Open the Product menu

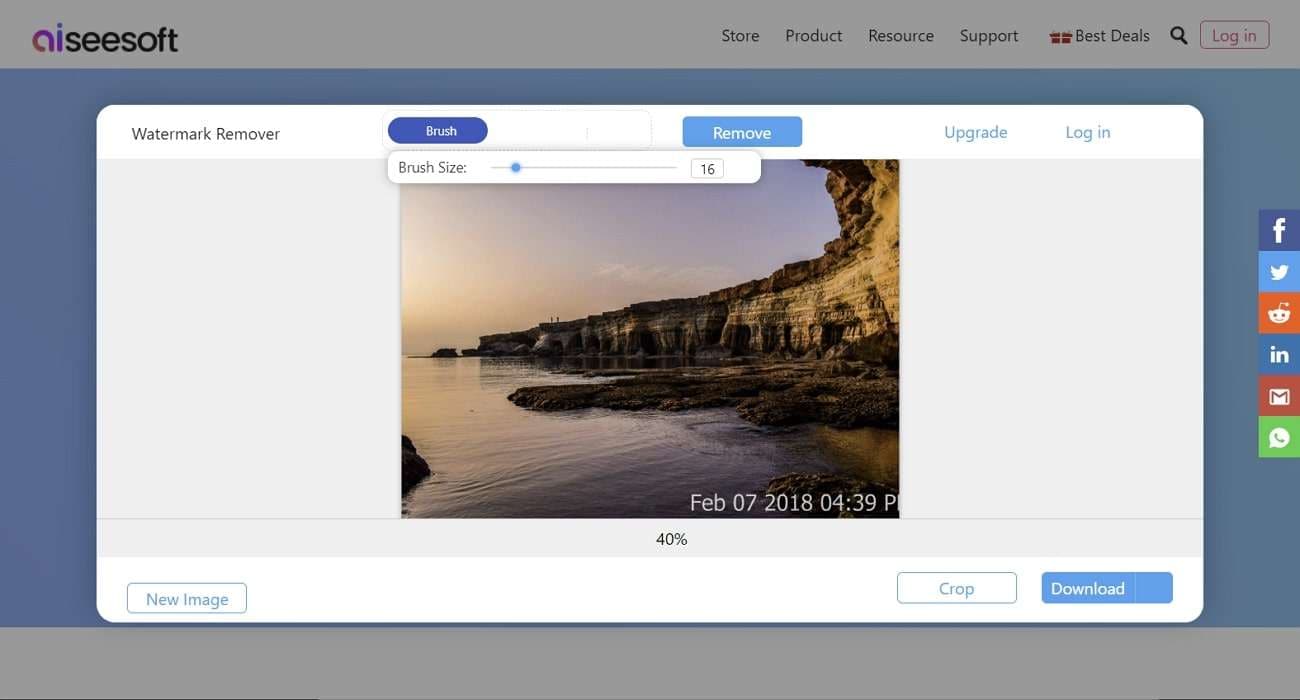(x=812, y=33)
